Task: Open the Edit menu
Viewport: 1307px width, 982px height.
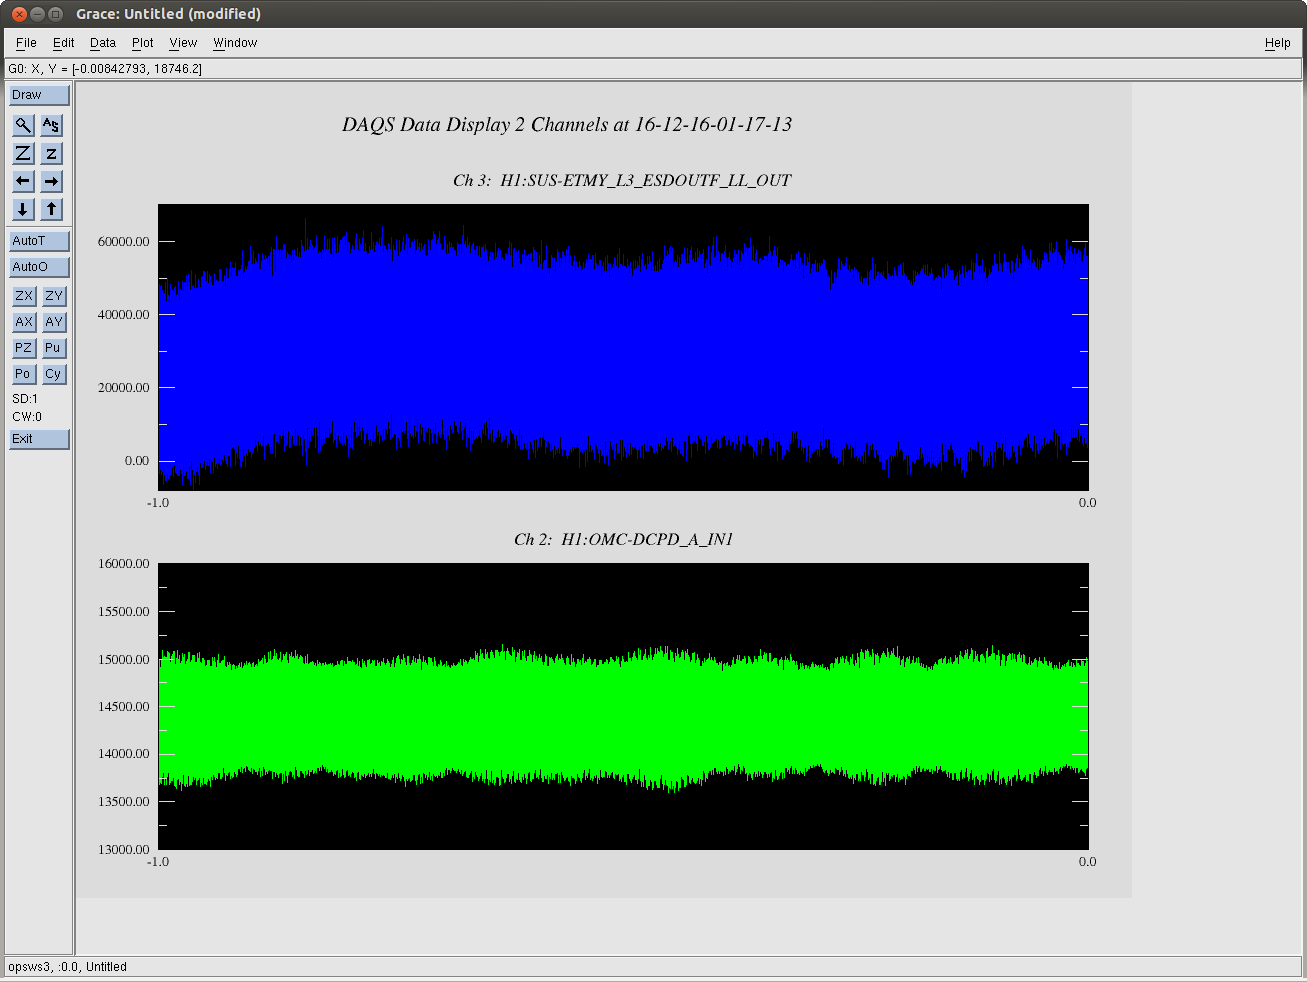Action: point(63,43)
